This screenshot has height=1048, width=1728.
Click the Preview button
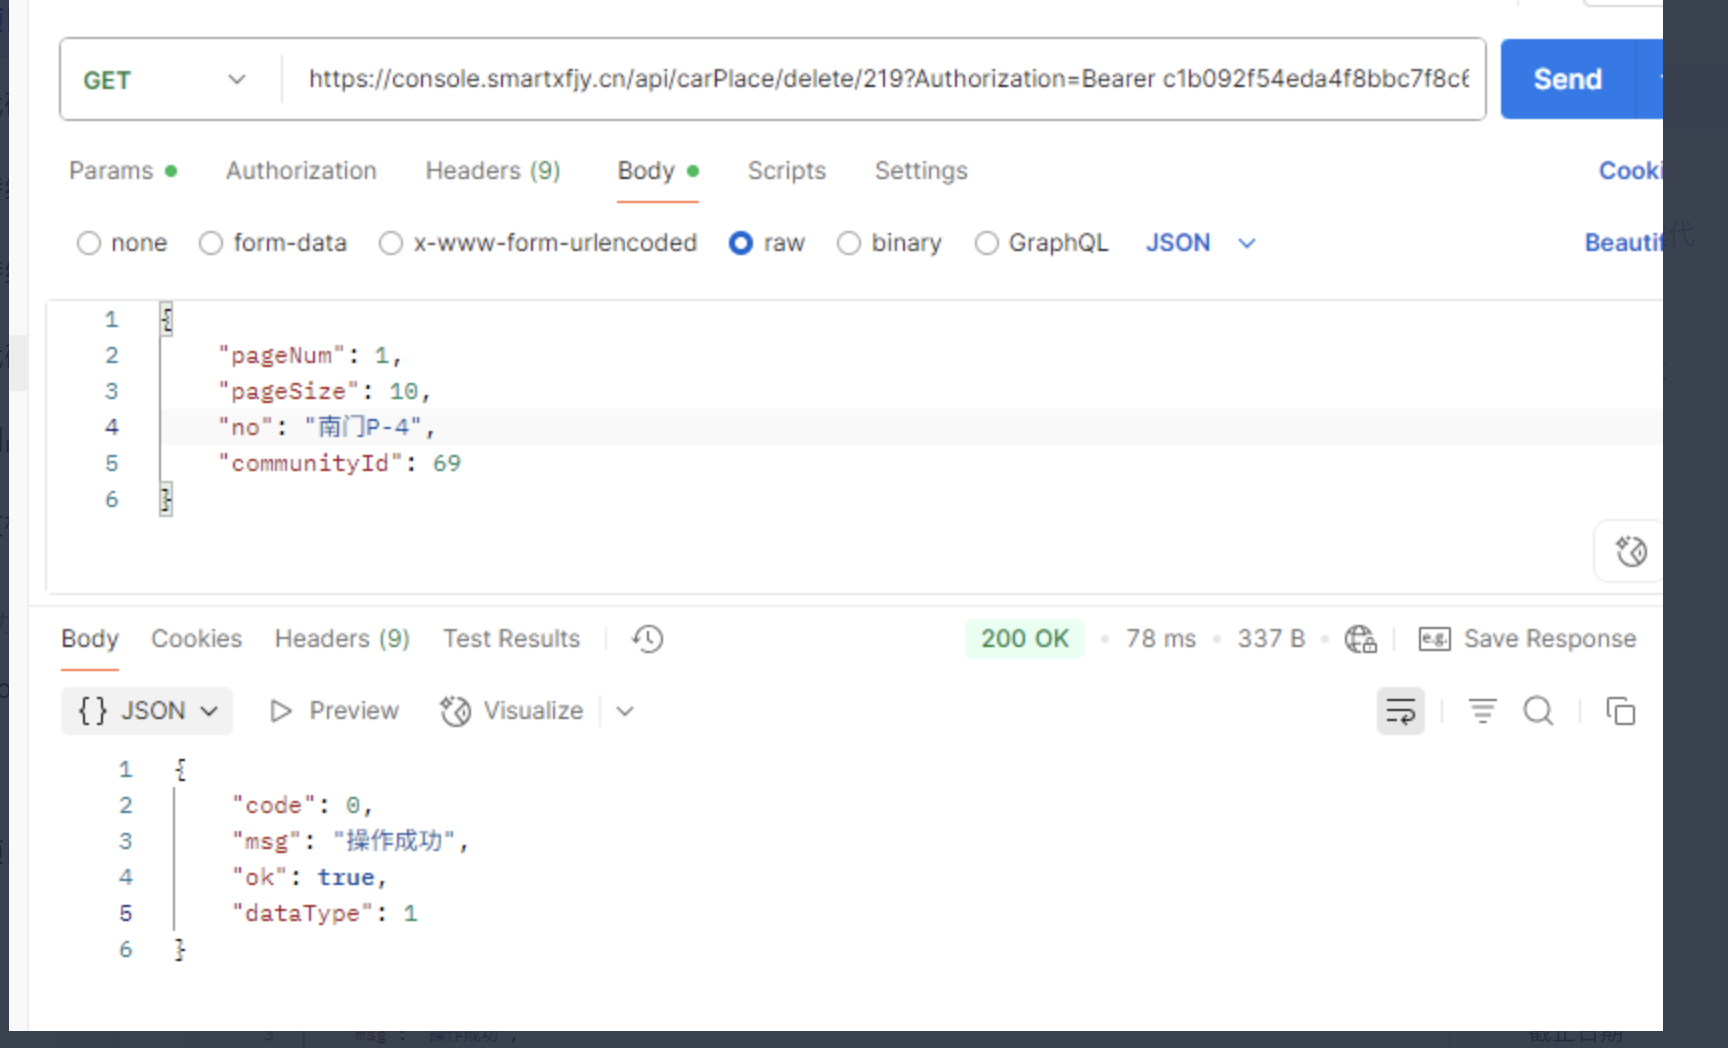point(335,711)
